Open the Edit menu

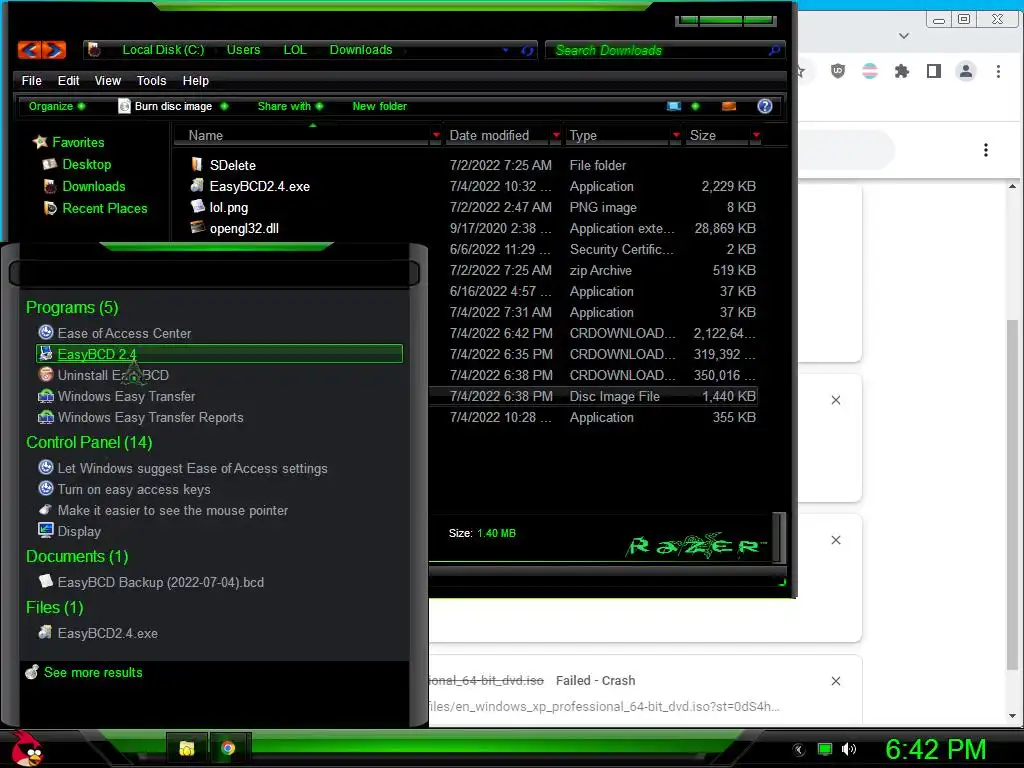tap(68, 80)
